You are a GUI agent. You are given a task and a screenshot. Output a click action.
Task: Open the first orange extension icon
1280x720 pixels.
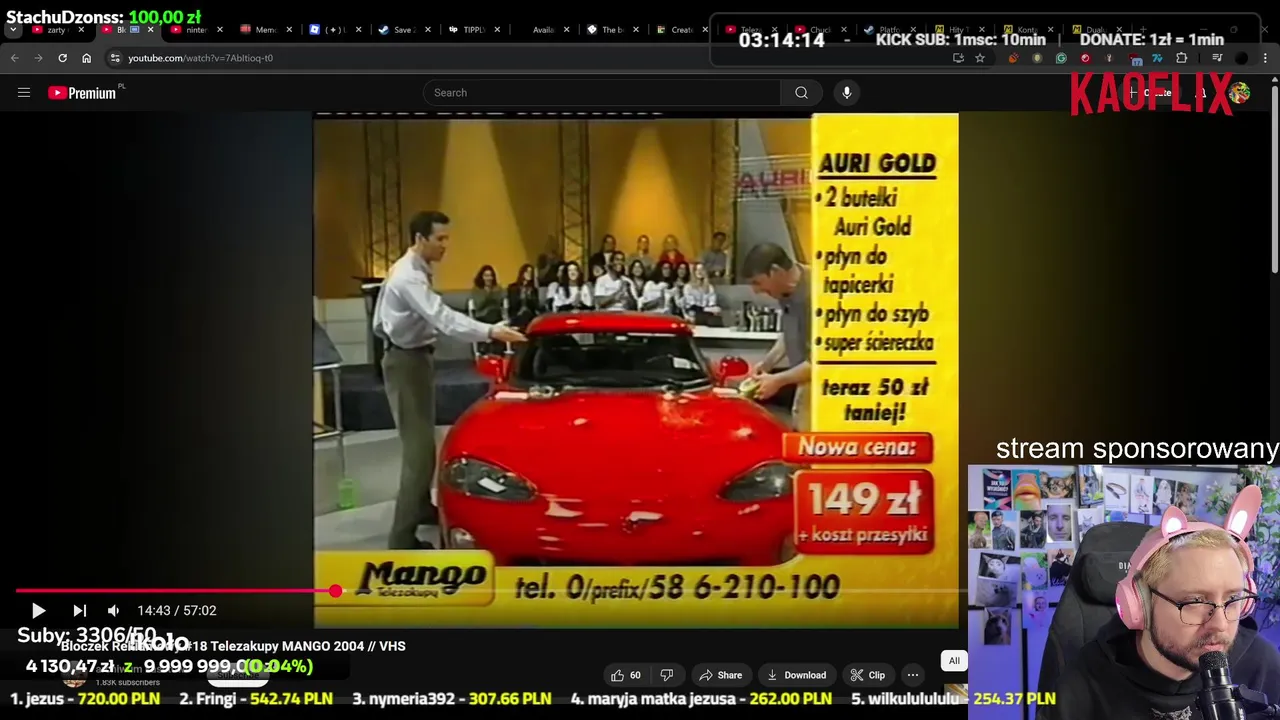coord(1013,58)
